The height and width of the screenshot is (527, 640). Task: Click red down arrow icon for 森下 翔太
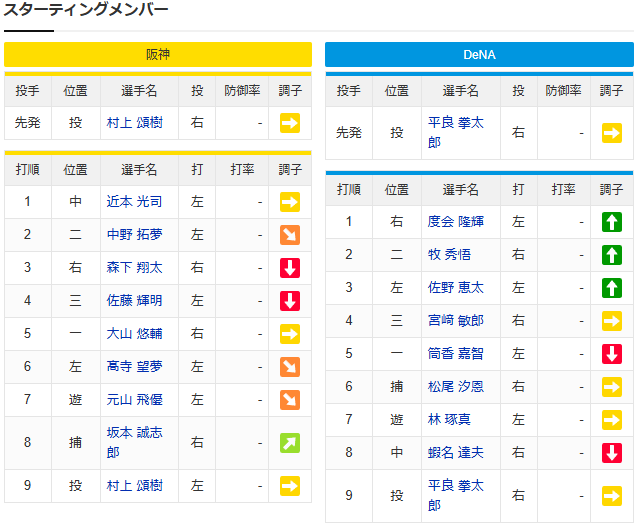pos(290,268)
